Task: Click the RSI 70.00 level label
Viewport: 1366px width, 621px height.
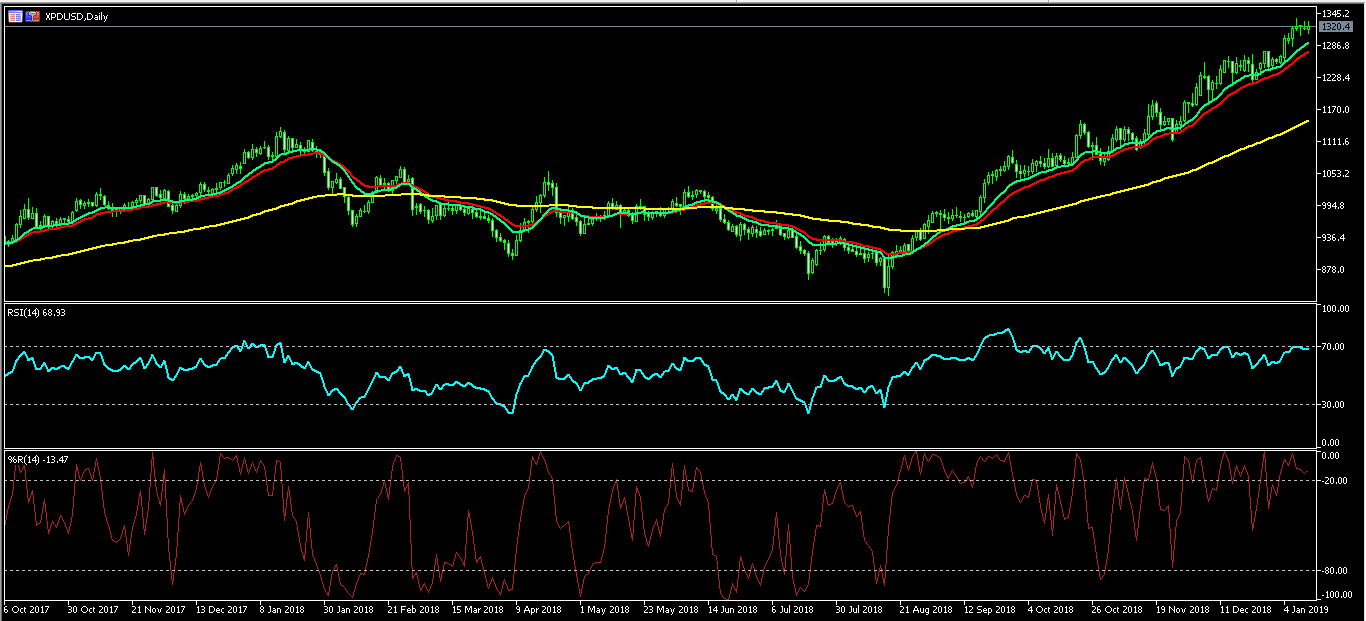Action: 1332,347
